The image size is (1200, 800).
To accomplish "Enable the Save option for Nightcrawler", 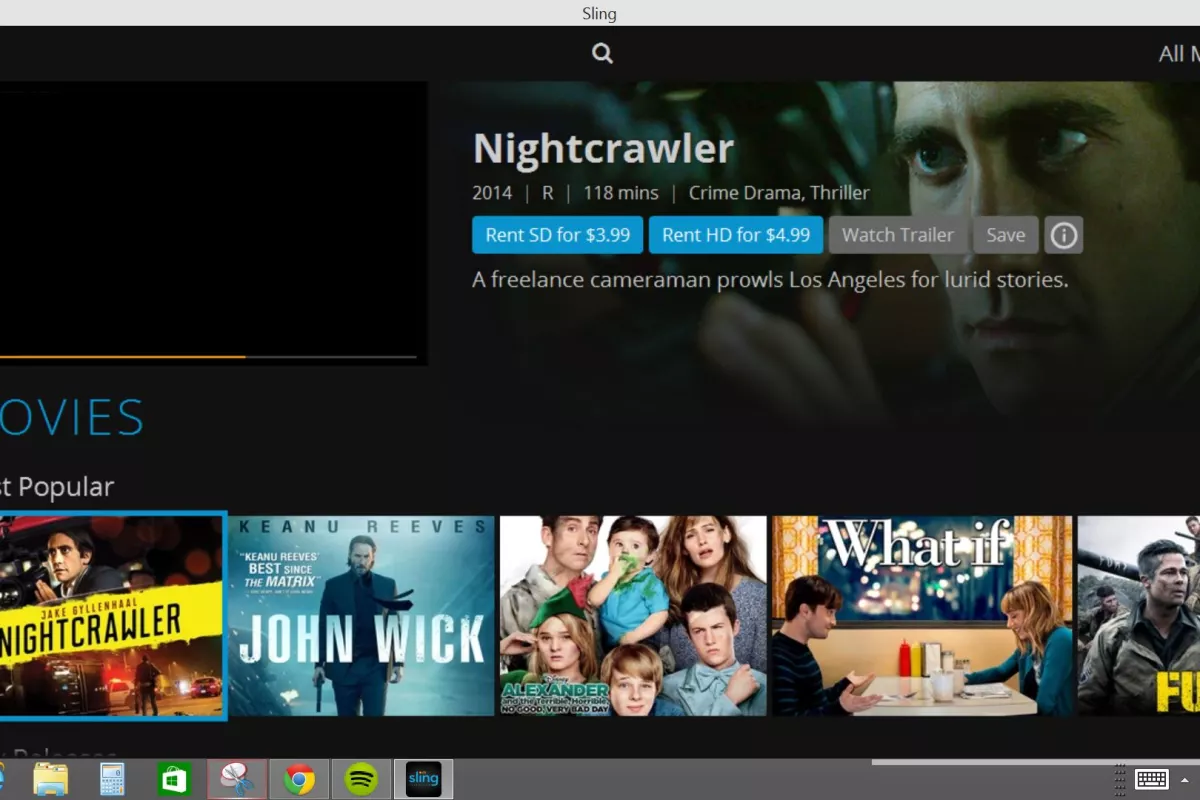I will pos(1005,235).
